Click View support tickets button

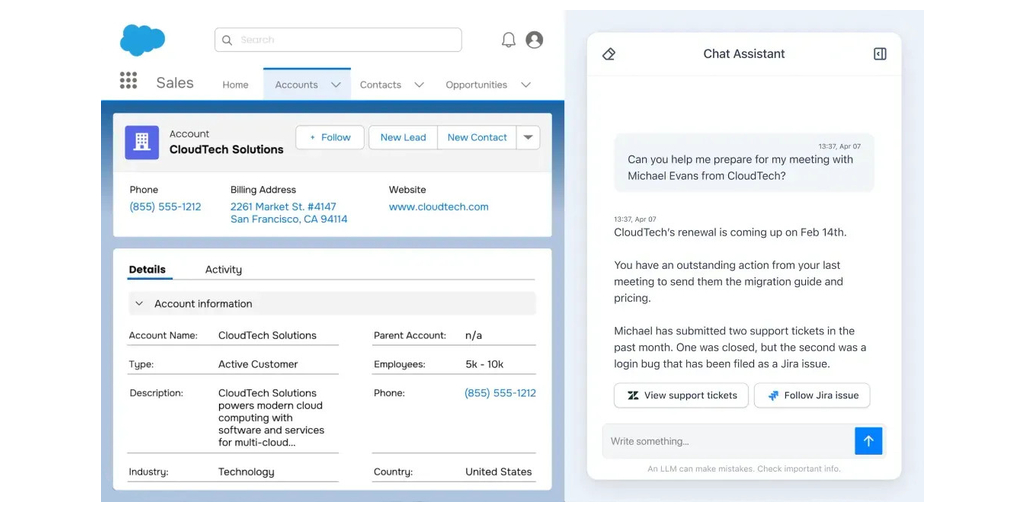[681, 395]
